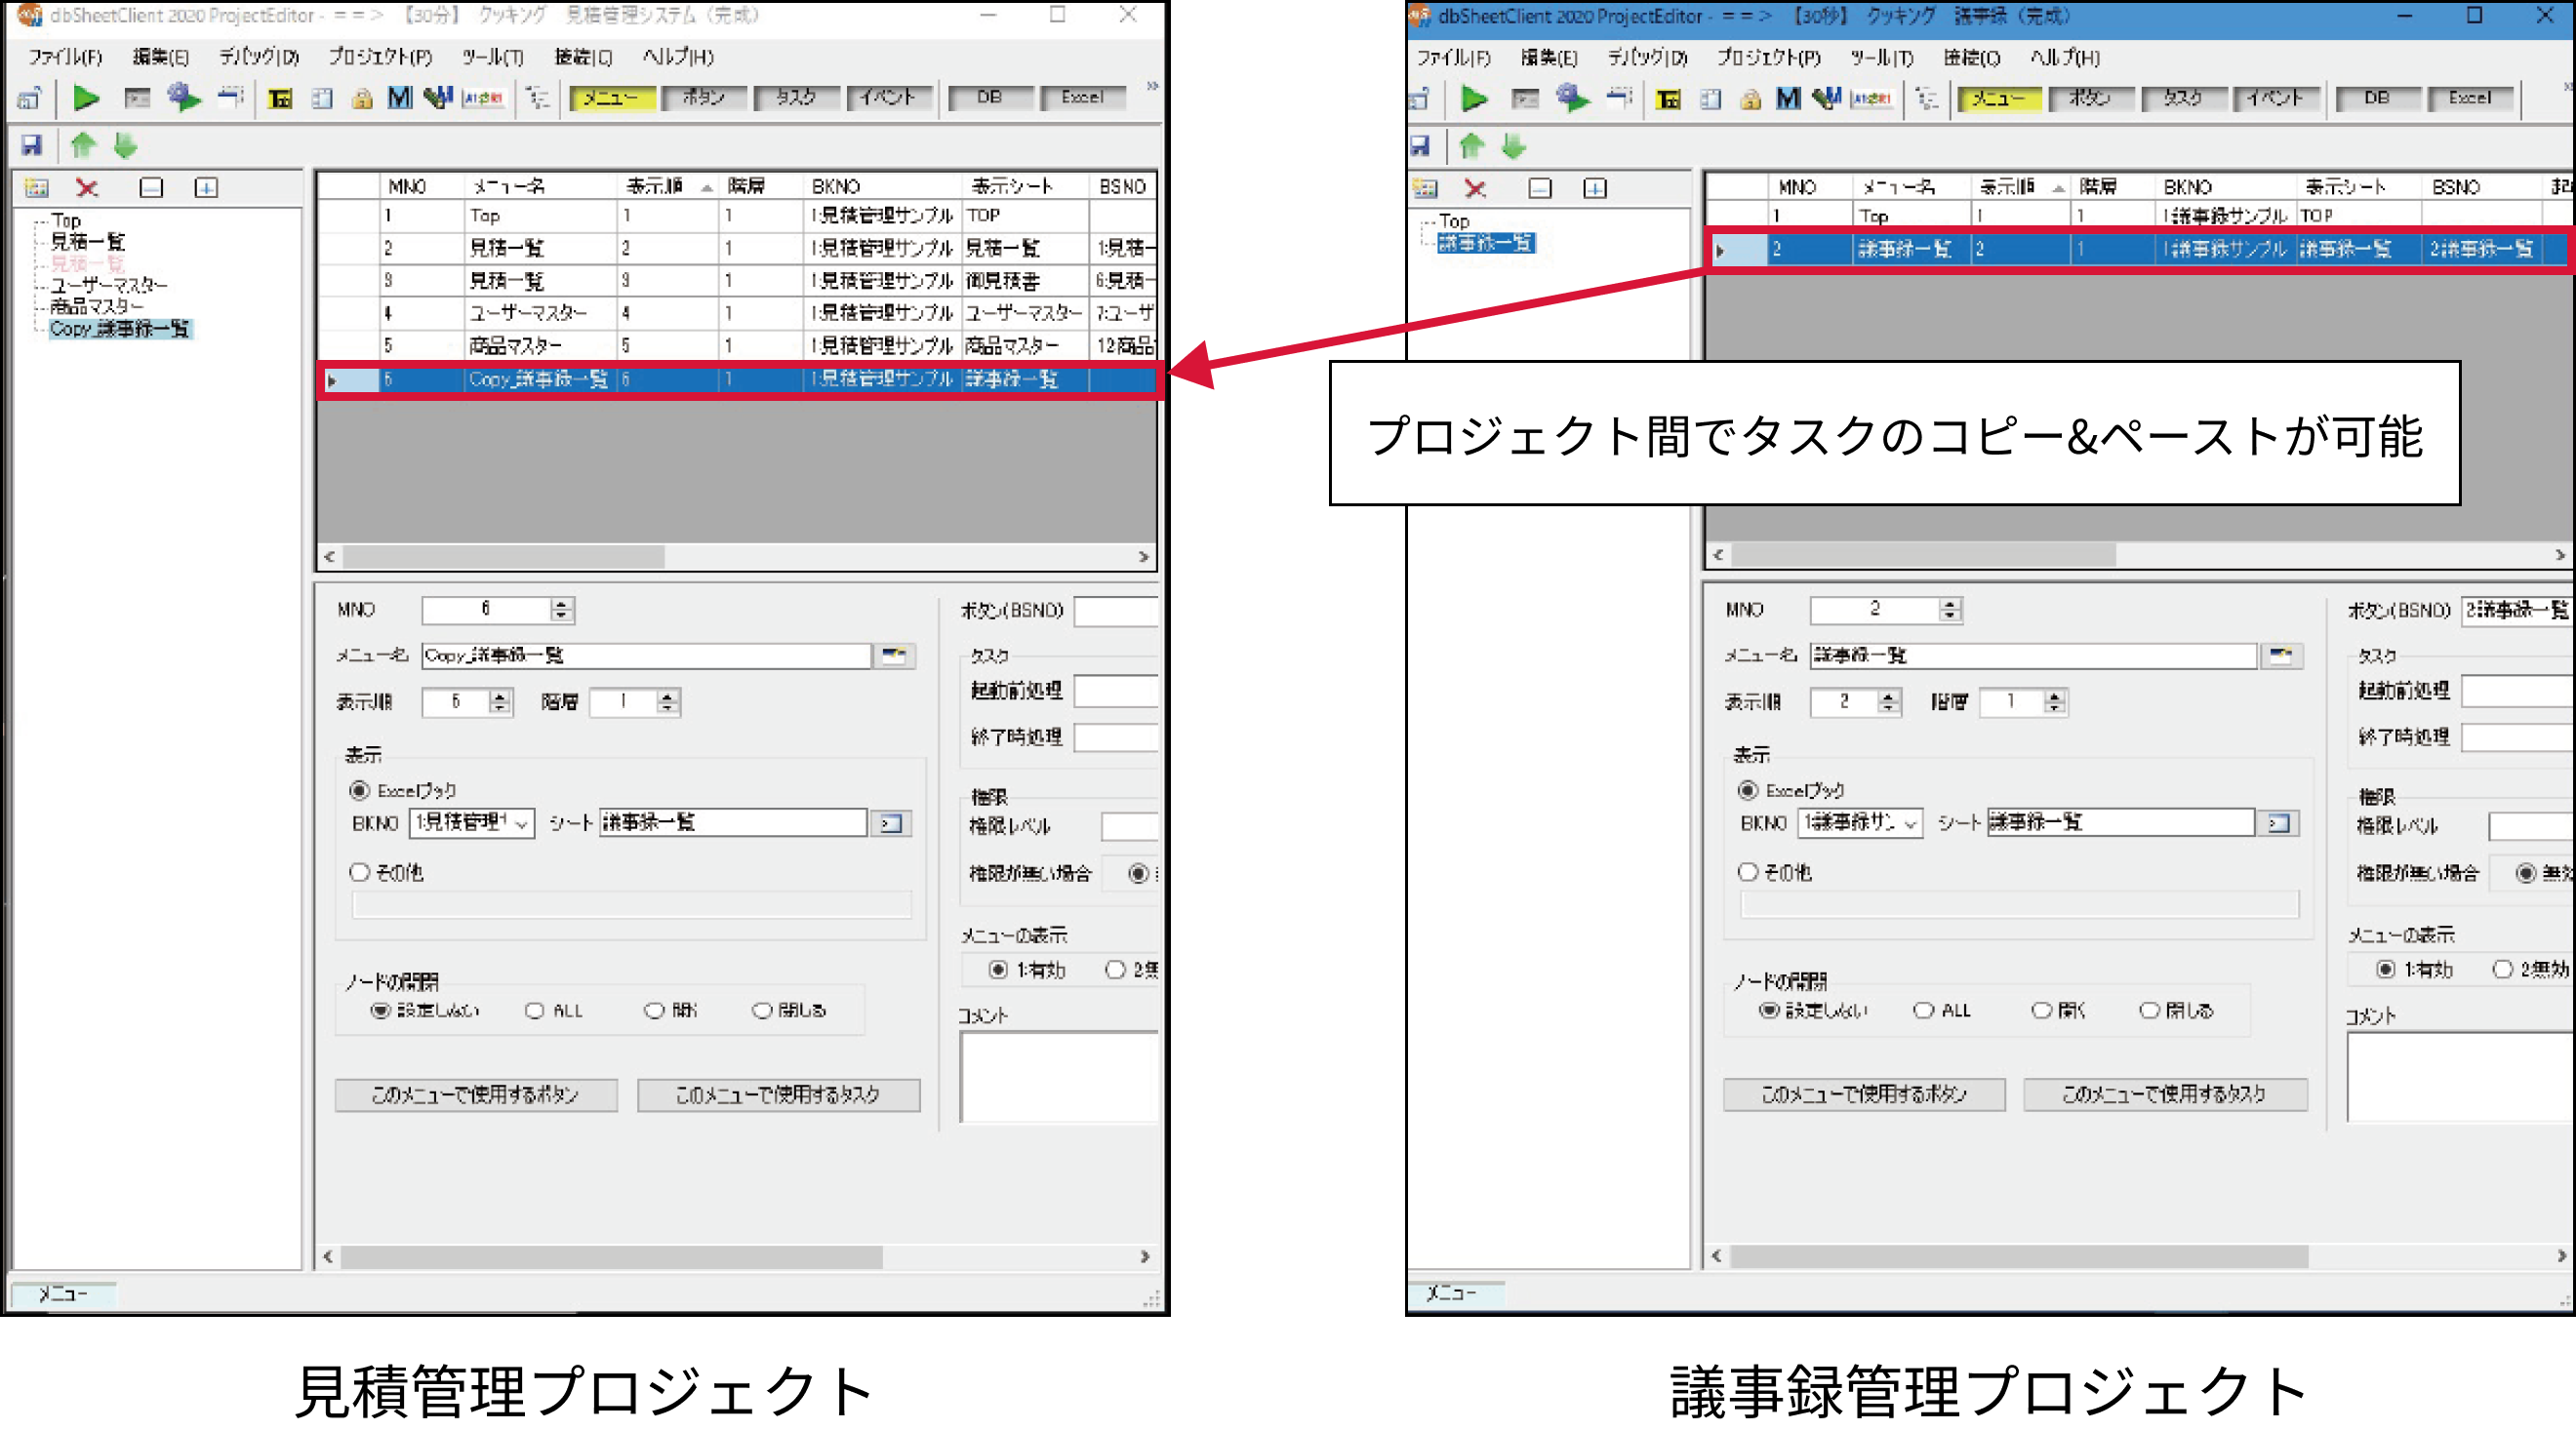Click the padlock icon in right window toolbar

tap(1750, 99)
